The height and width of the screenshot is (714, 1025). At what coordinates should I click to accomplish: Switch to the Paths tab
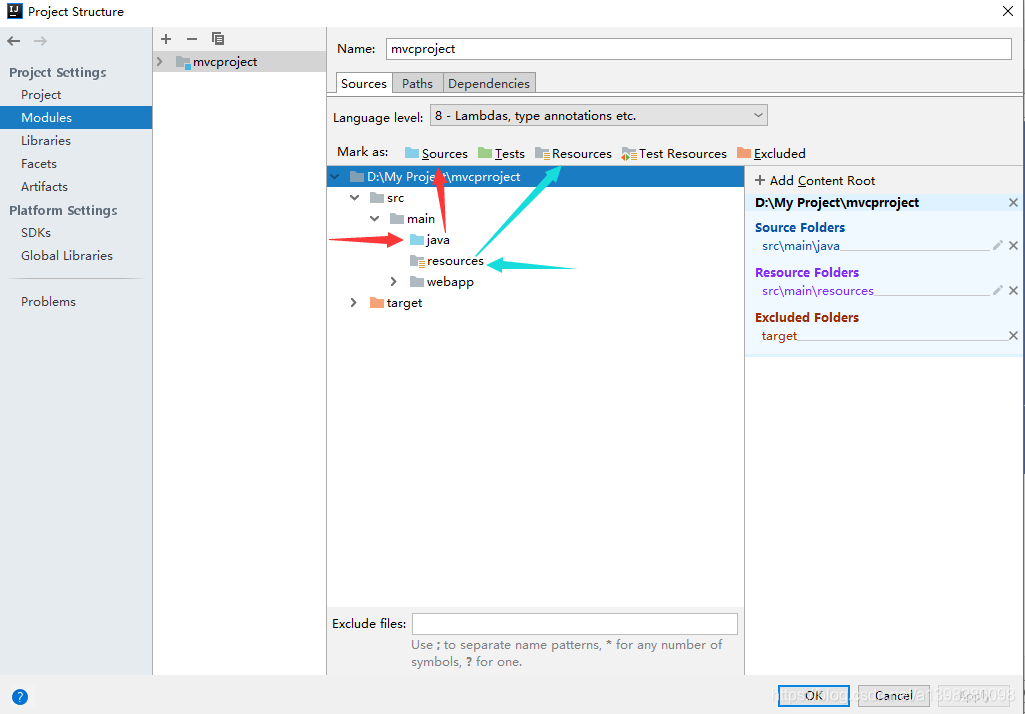[x=417, y=83]
